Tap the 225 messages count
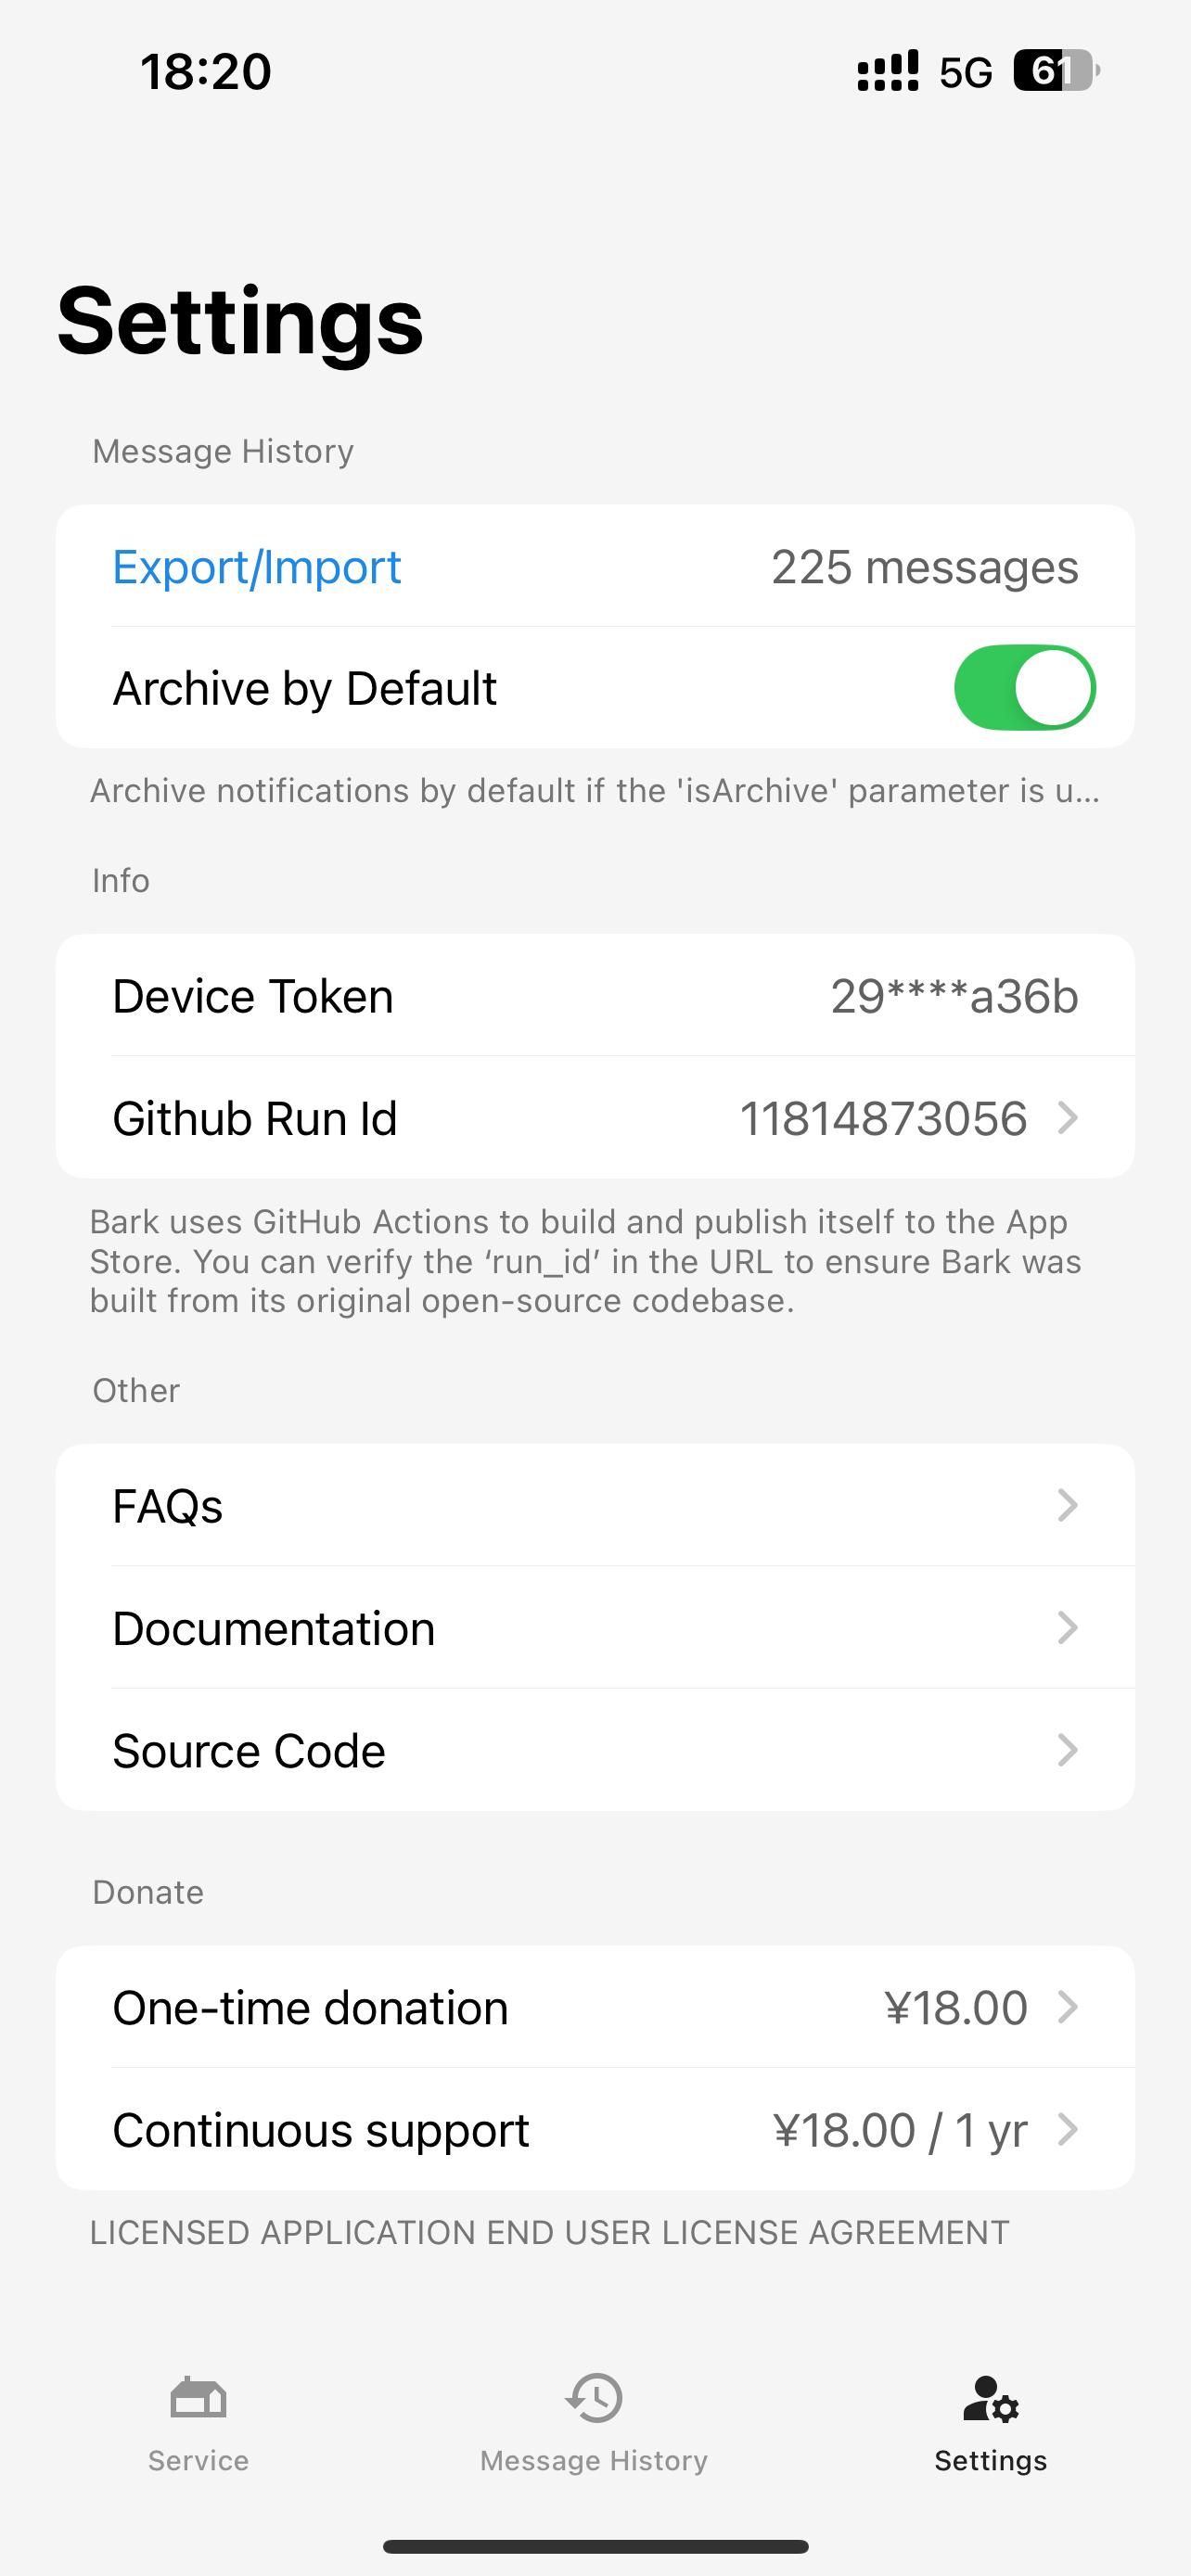The height and width of the screenshot is (2576, 1191). tap(925, 567)
